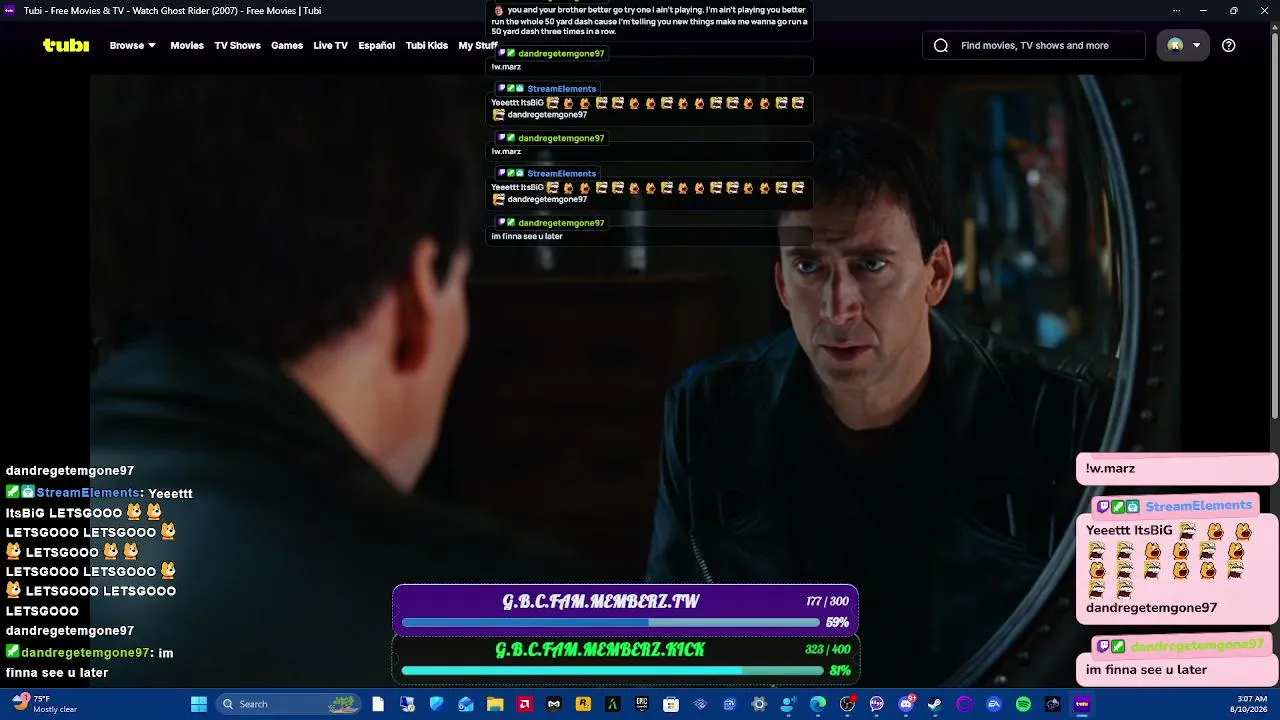
Task: Open Microsoft Edge from the taskbar
Action: 818,704
